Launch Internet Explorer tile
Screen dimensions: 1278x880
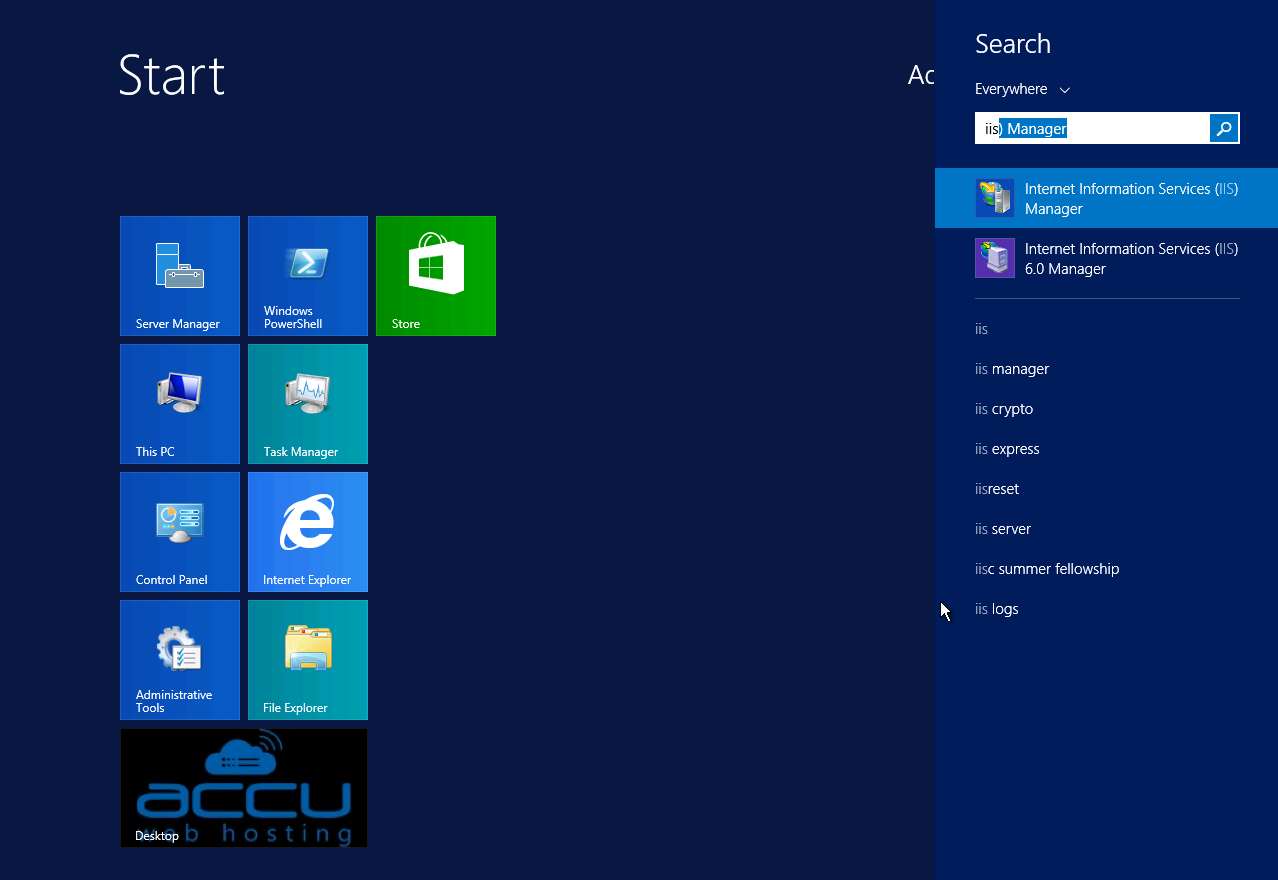[308, 532]
